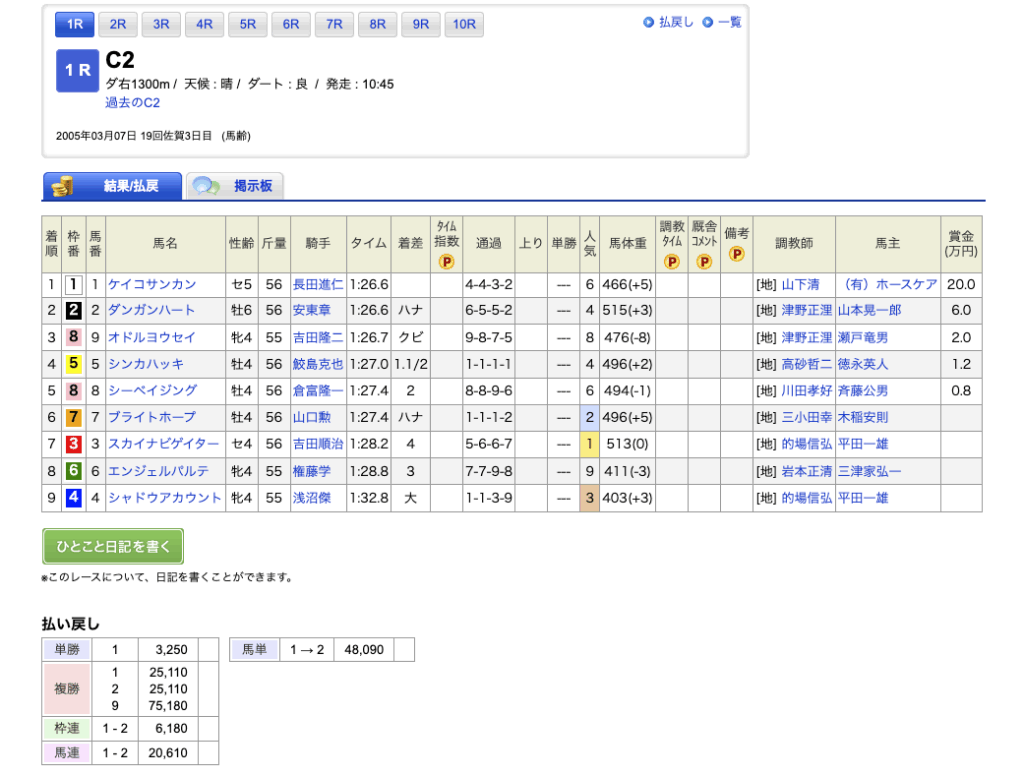Click the circle icon beside 払戻し
The height and width of the screenshot is (775, 1024).
coord(648,22)
